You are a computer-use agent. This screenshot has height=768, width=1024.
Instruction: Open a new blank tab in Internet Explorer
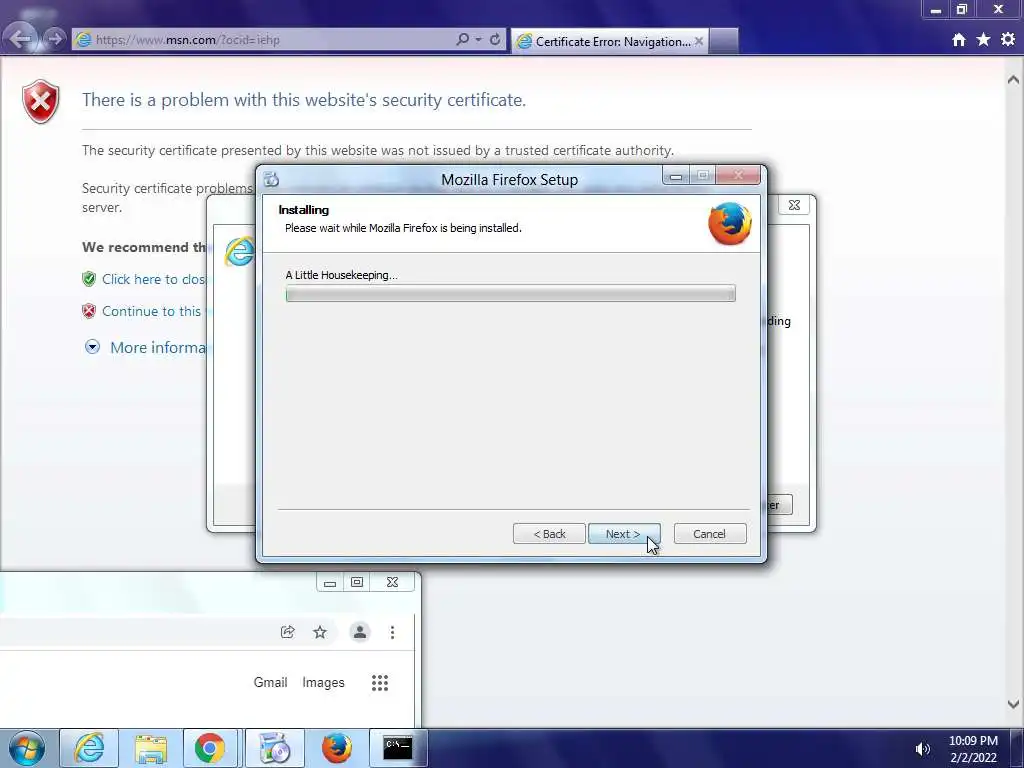click(724, 41)
